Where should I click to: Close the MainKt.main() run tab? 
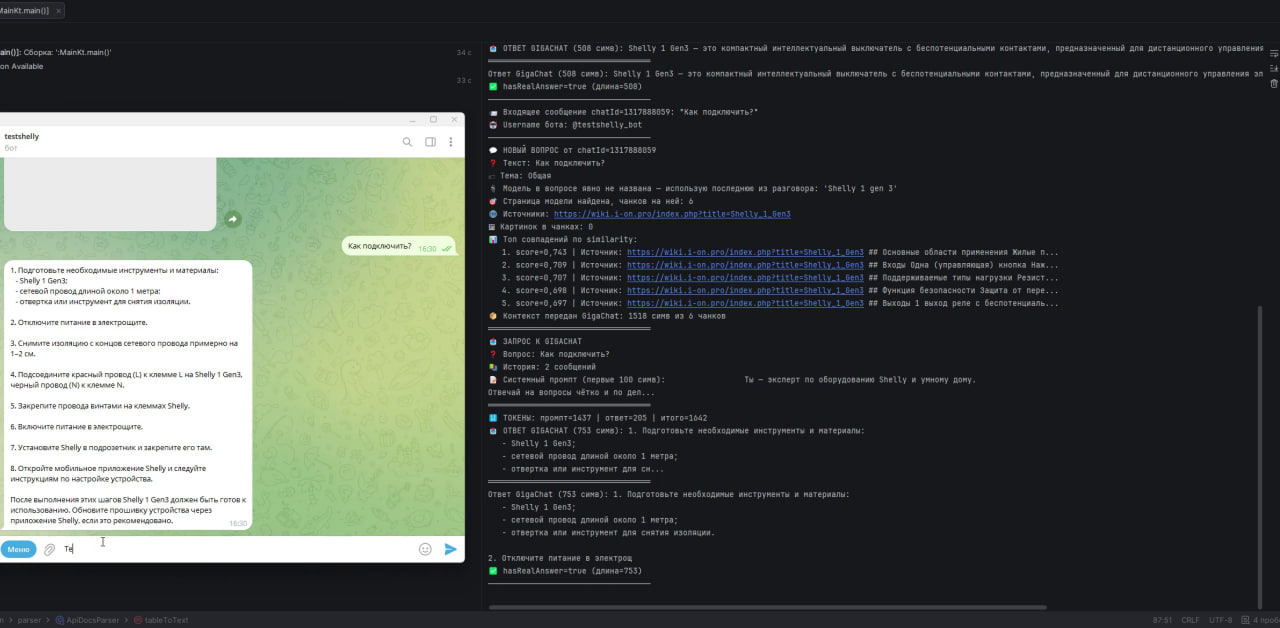[x=59, y=10]
